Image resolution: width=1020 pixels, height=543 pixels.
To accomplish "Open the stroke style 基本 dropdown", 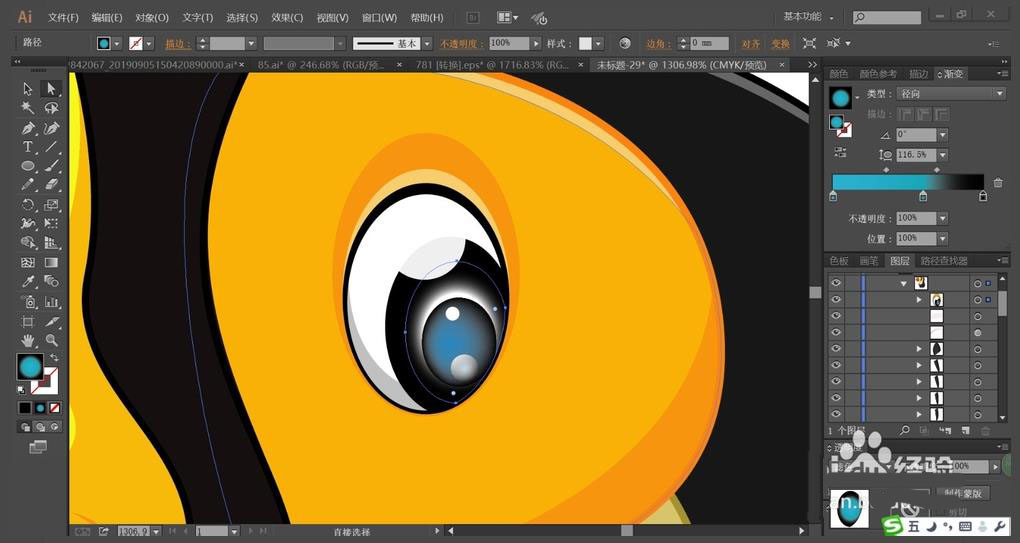I will (x=427, y=44).
